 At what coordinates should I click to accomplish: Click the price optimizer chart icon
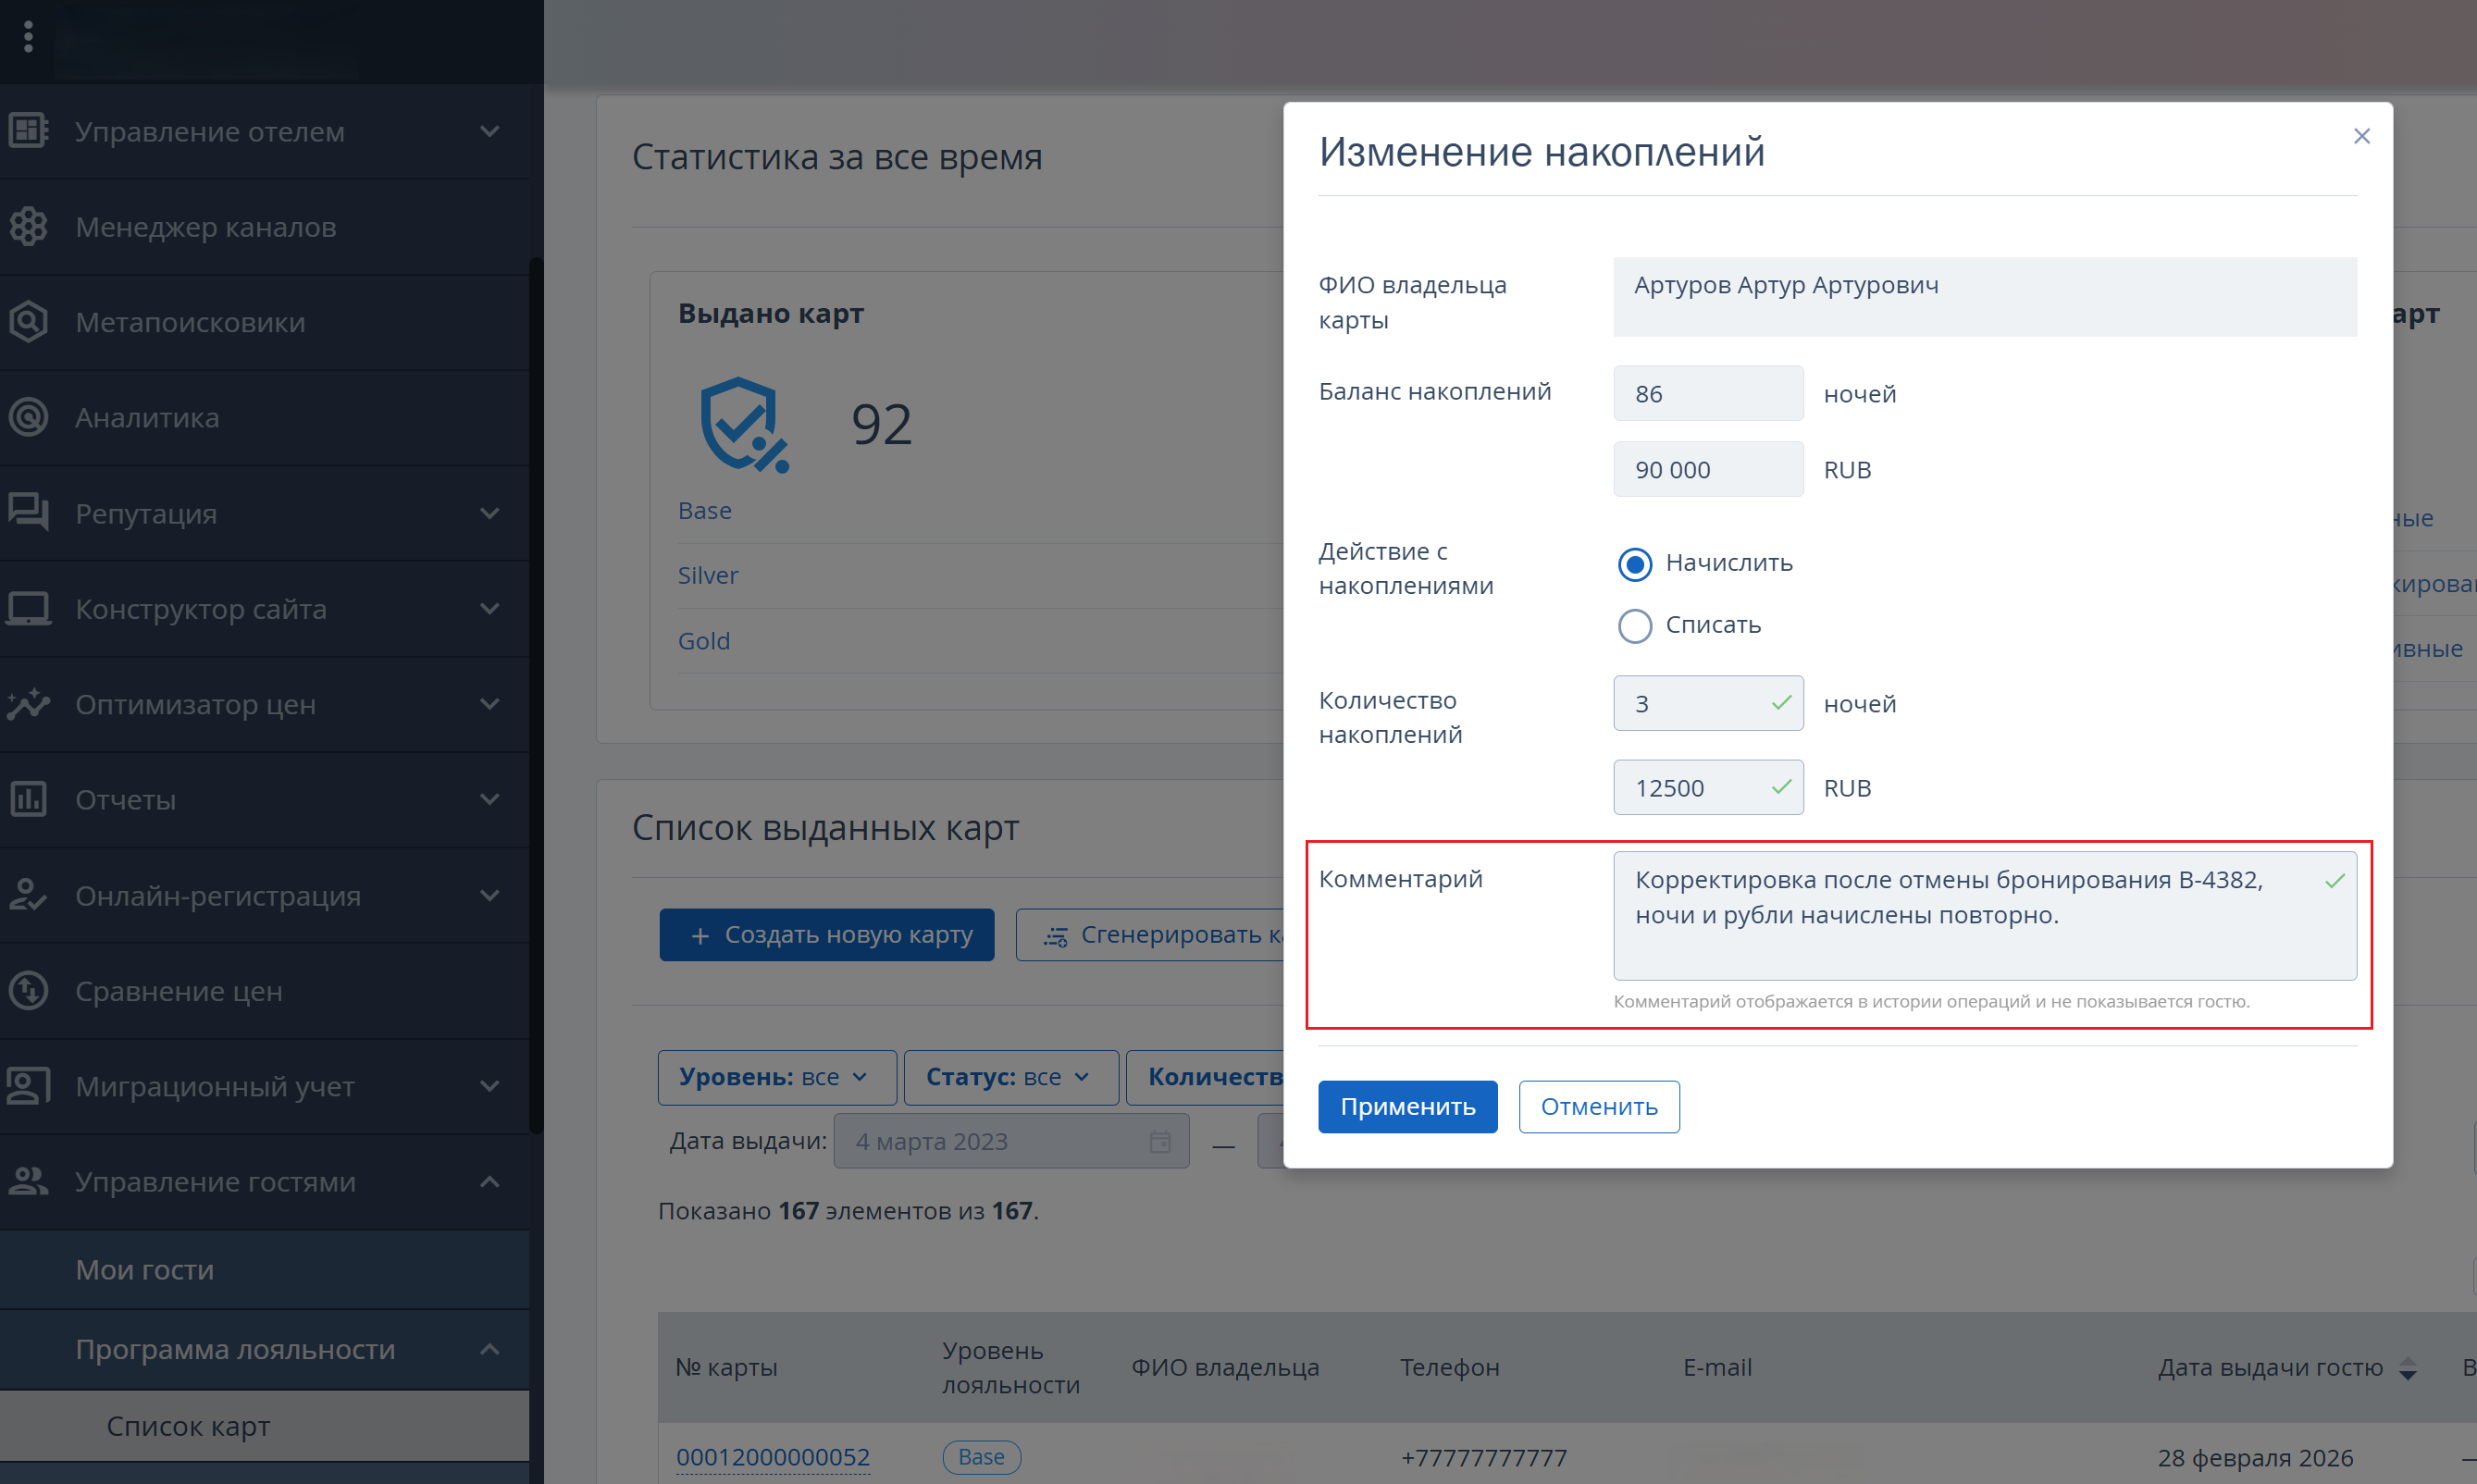[28, 704]
